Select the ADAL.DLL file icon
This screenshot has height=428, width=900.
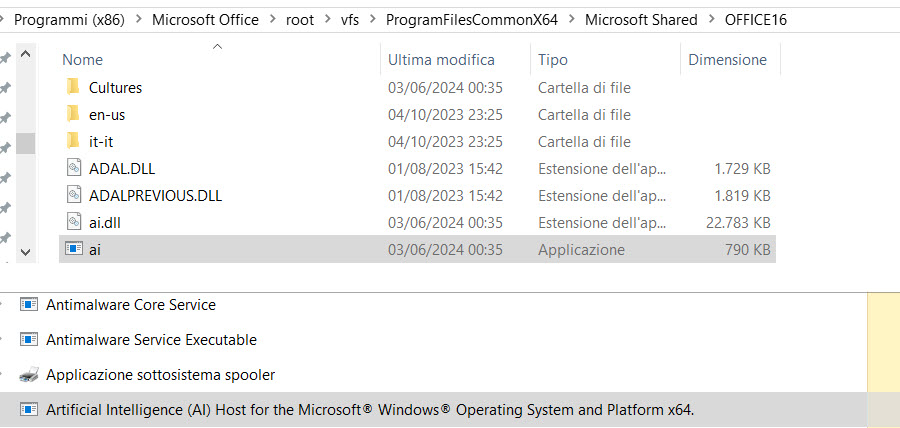(x=73, y=168)
